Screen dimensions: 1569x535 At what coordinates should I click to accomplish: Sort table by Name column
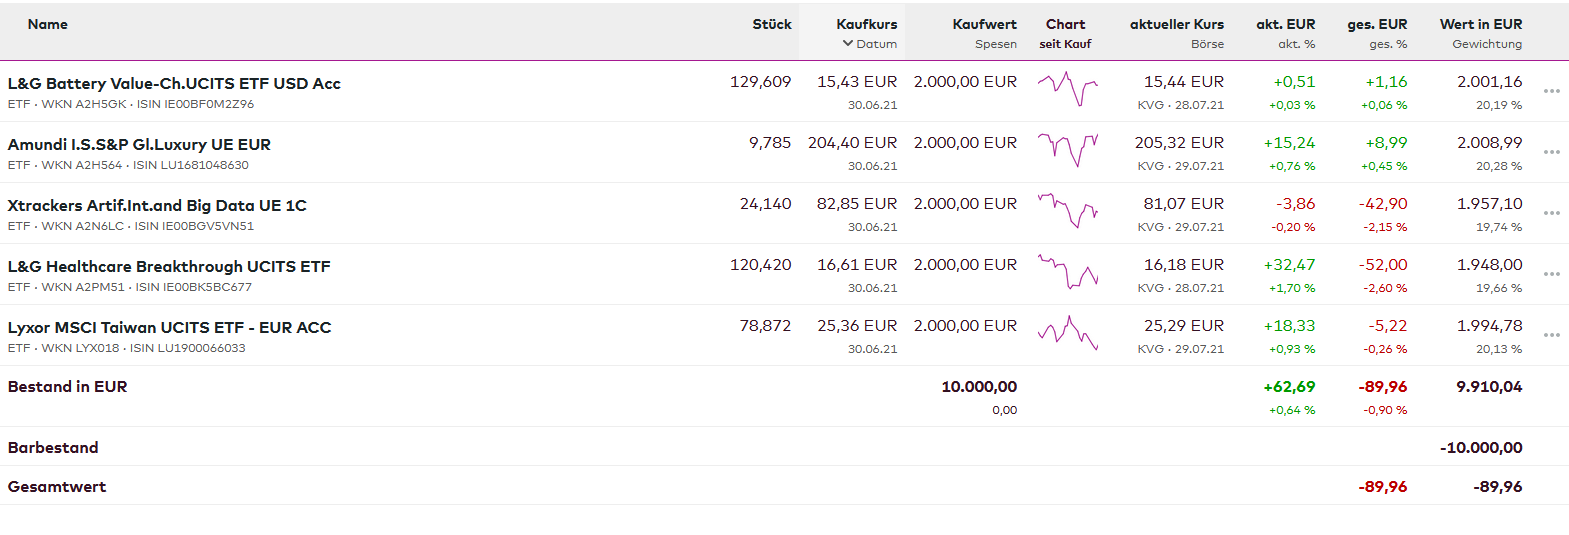click(x=48, y=24)
